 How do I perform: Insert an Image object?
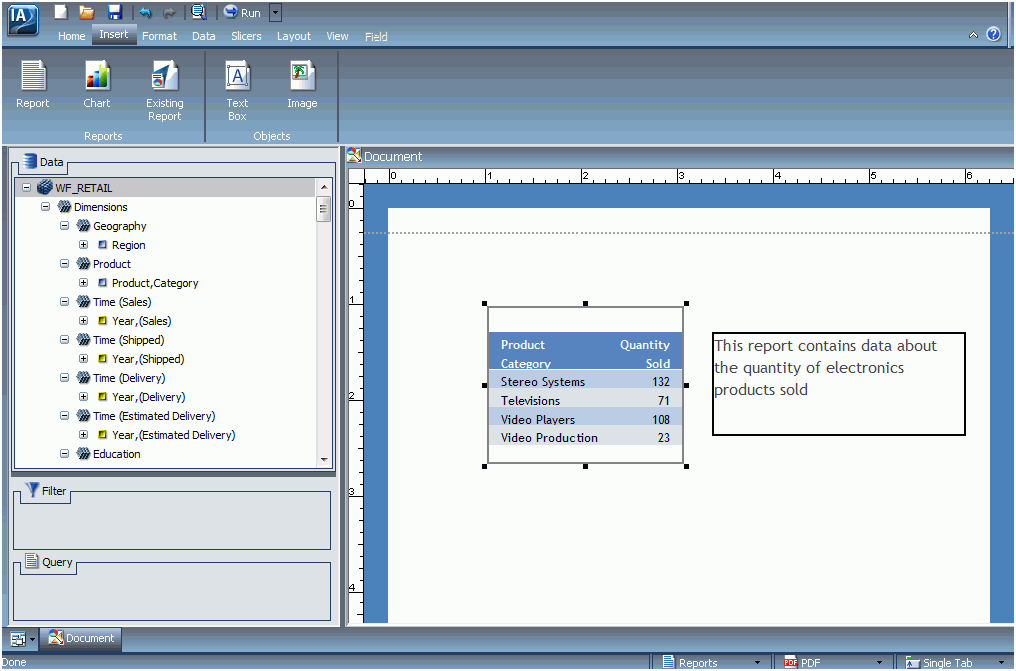(302, 84)
